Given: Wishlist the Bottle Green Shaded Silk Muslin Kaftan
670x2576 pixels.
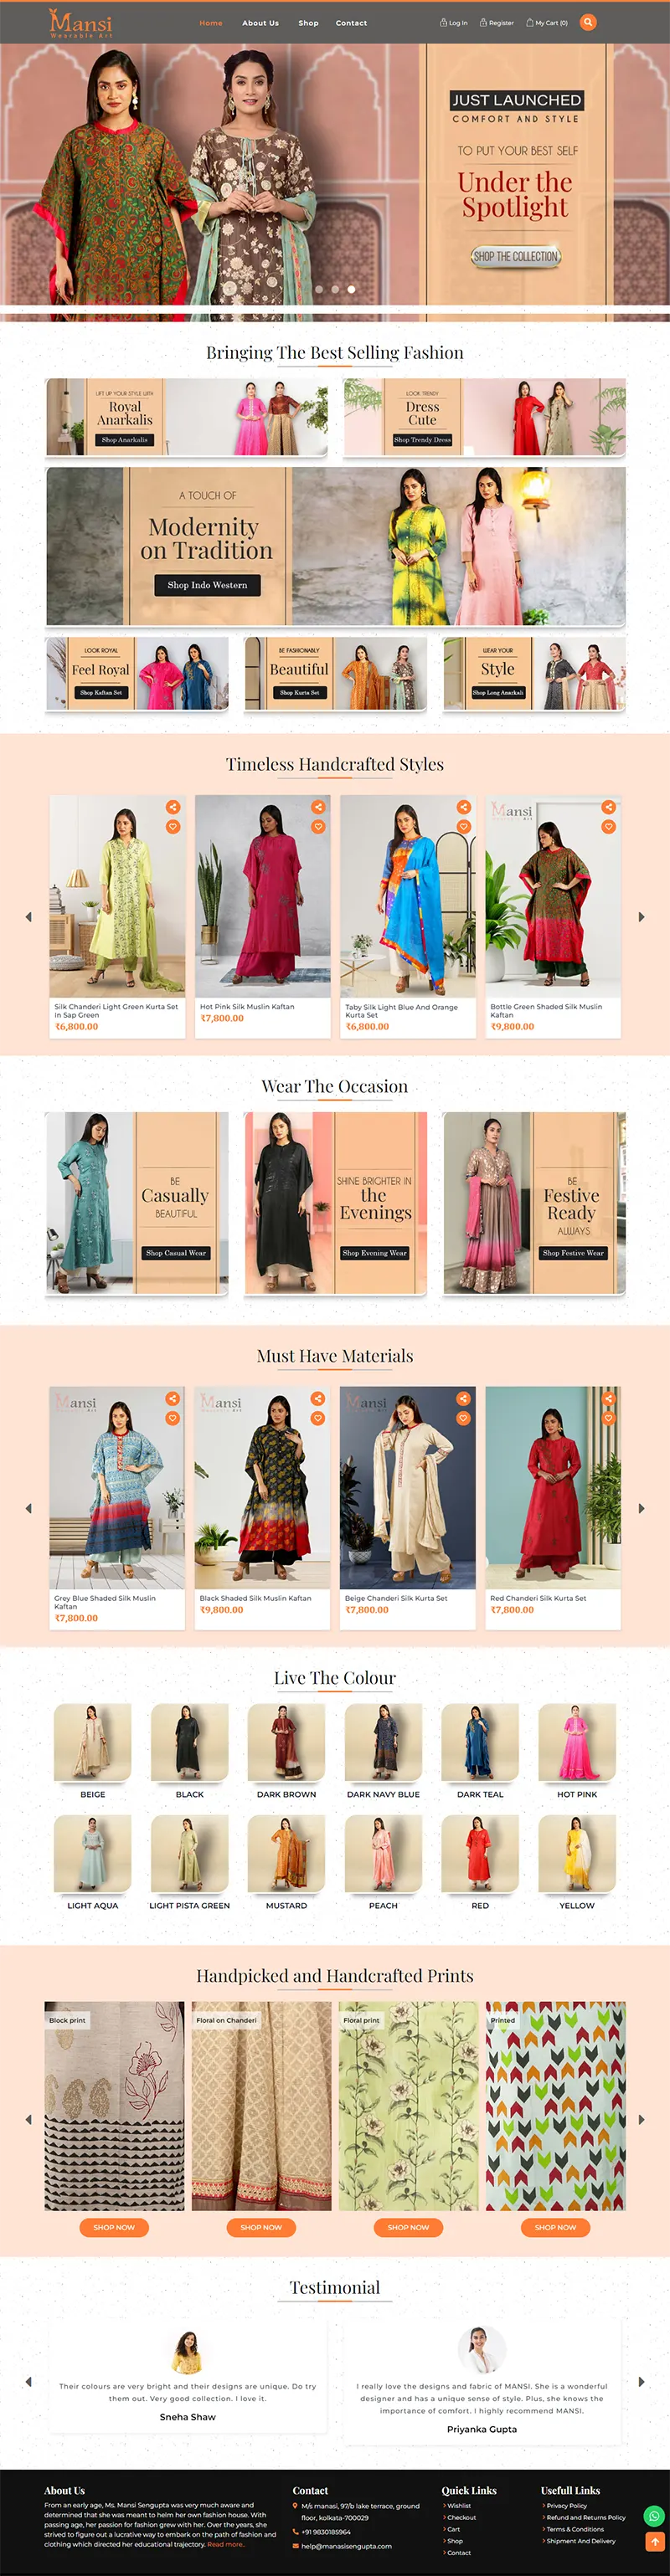Looking at the screenshot, I should pyautogui.click(x=608, y=827).
